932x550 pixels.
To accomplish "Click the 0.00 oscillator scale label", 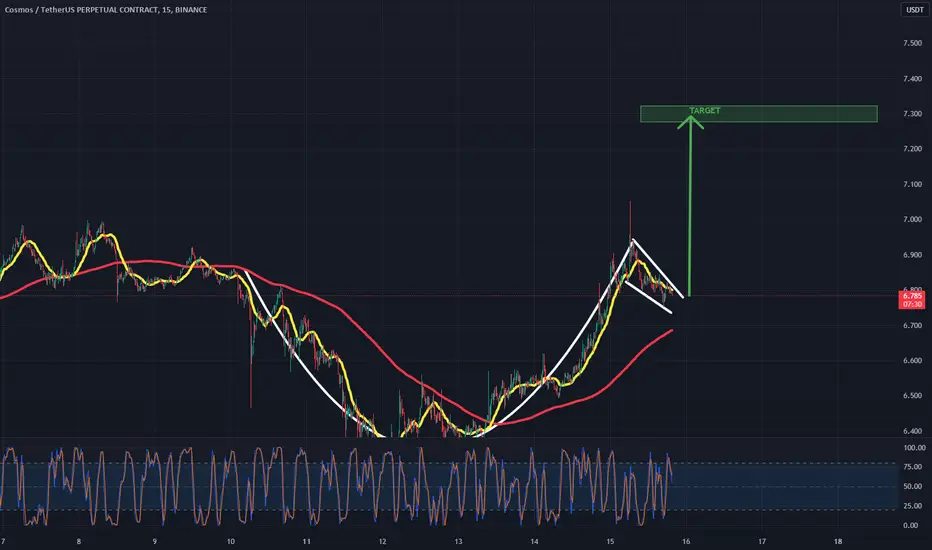I will [x=911, y=526].
